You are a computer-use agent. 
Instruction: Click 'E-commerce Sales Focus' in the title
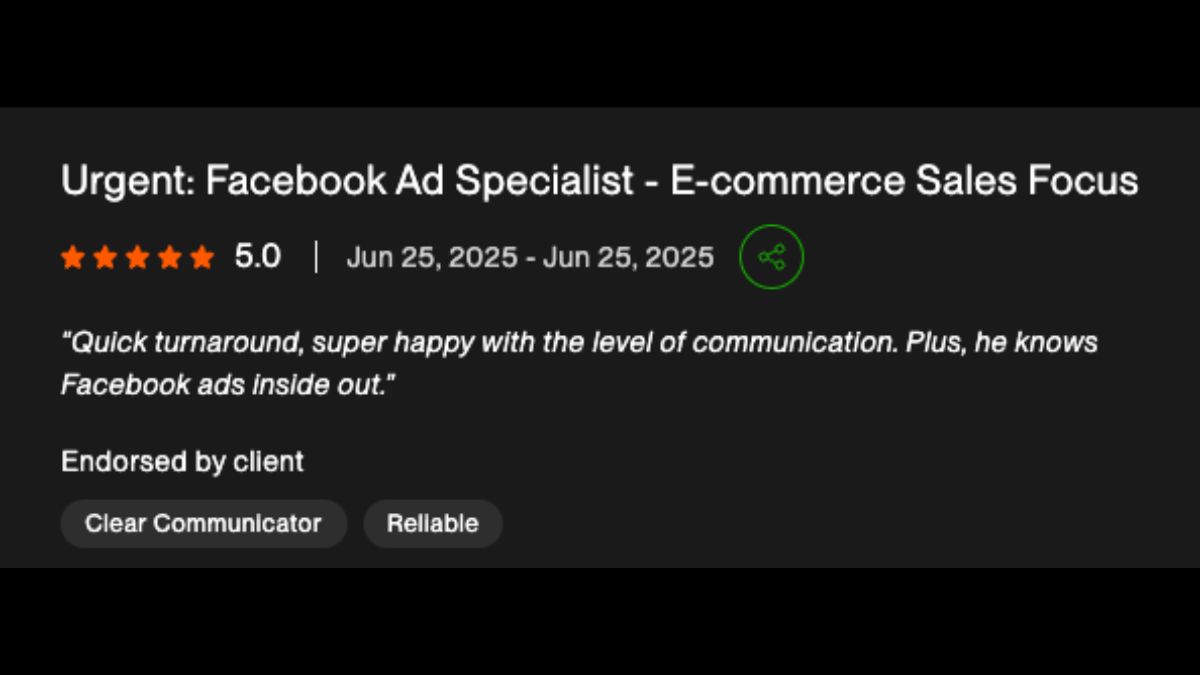904,181
